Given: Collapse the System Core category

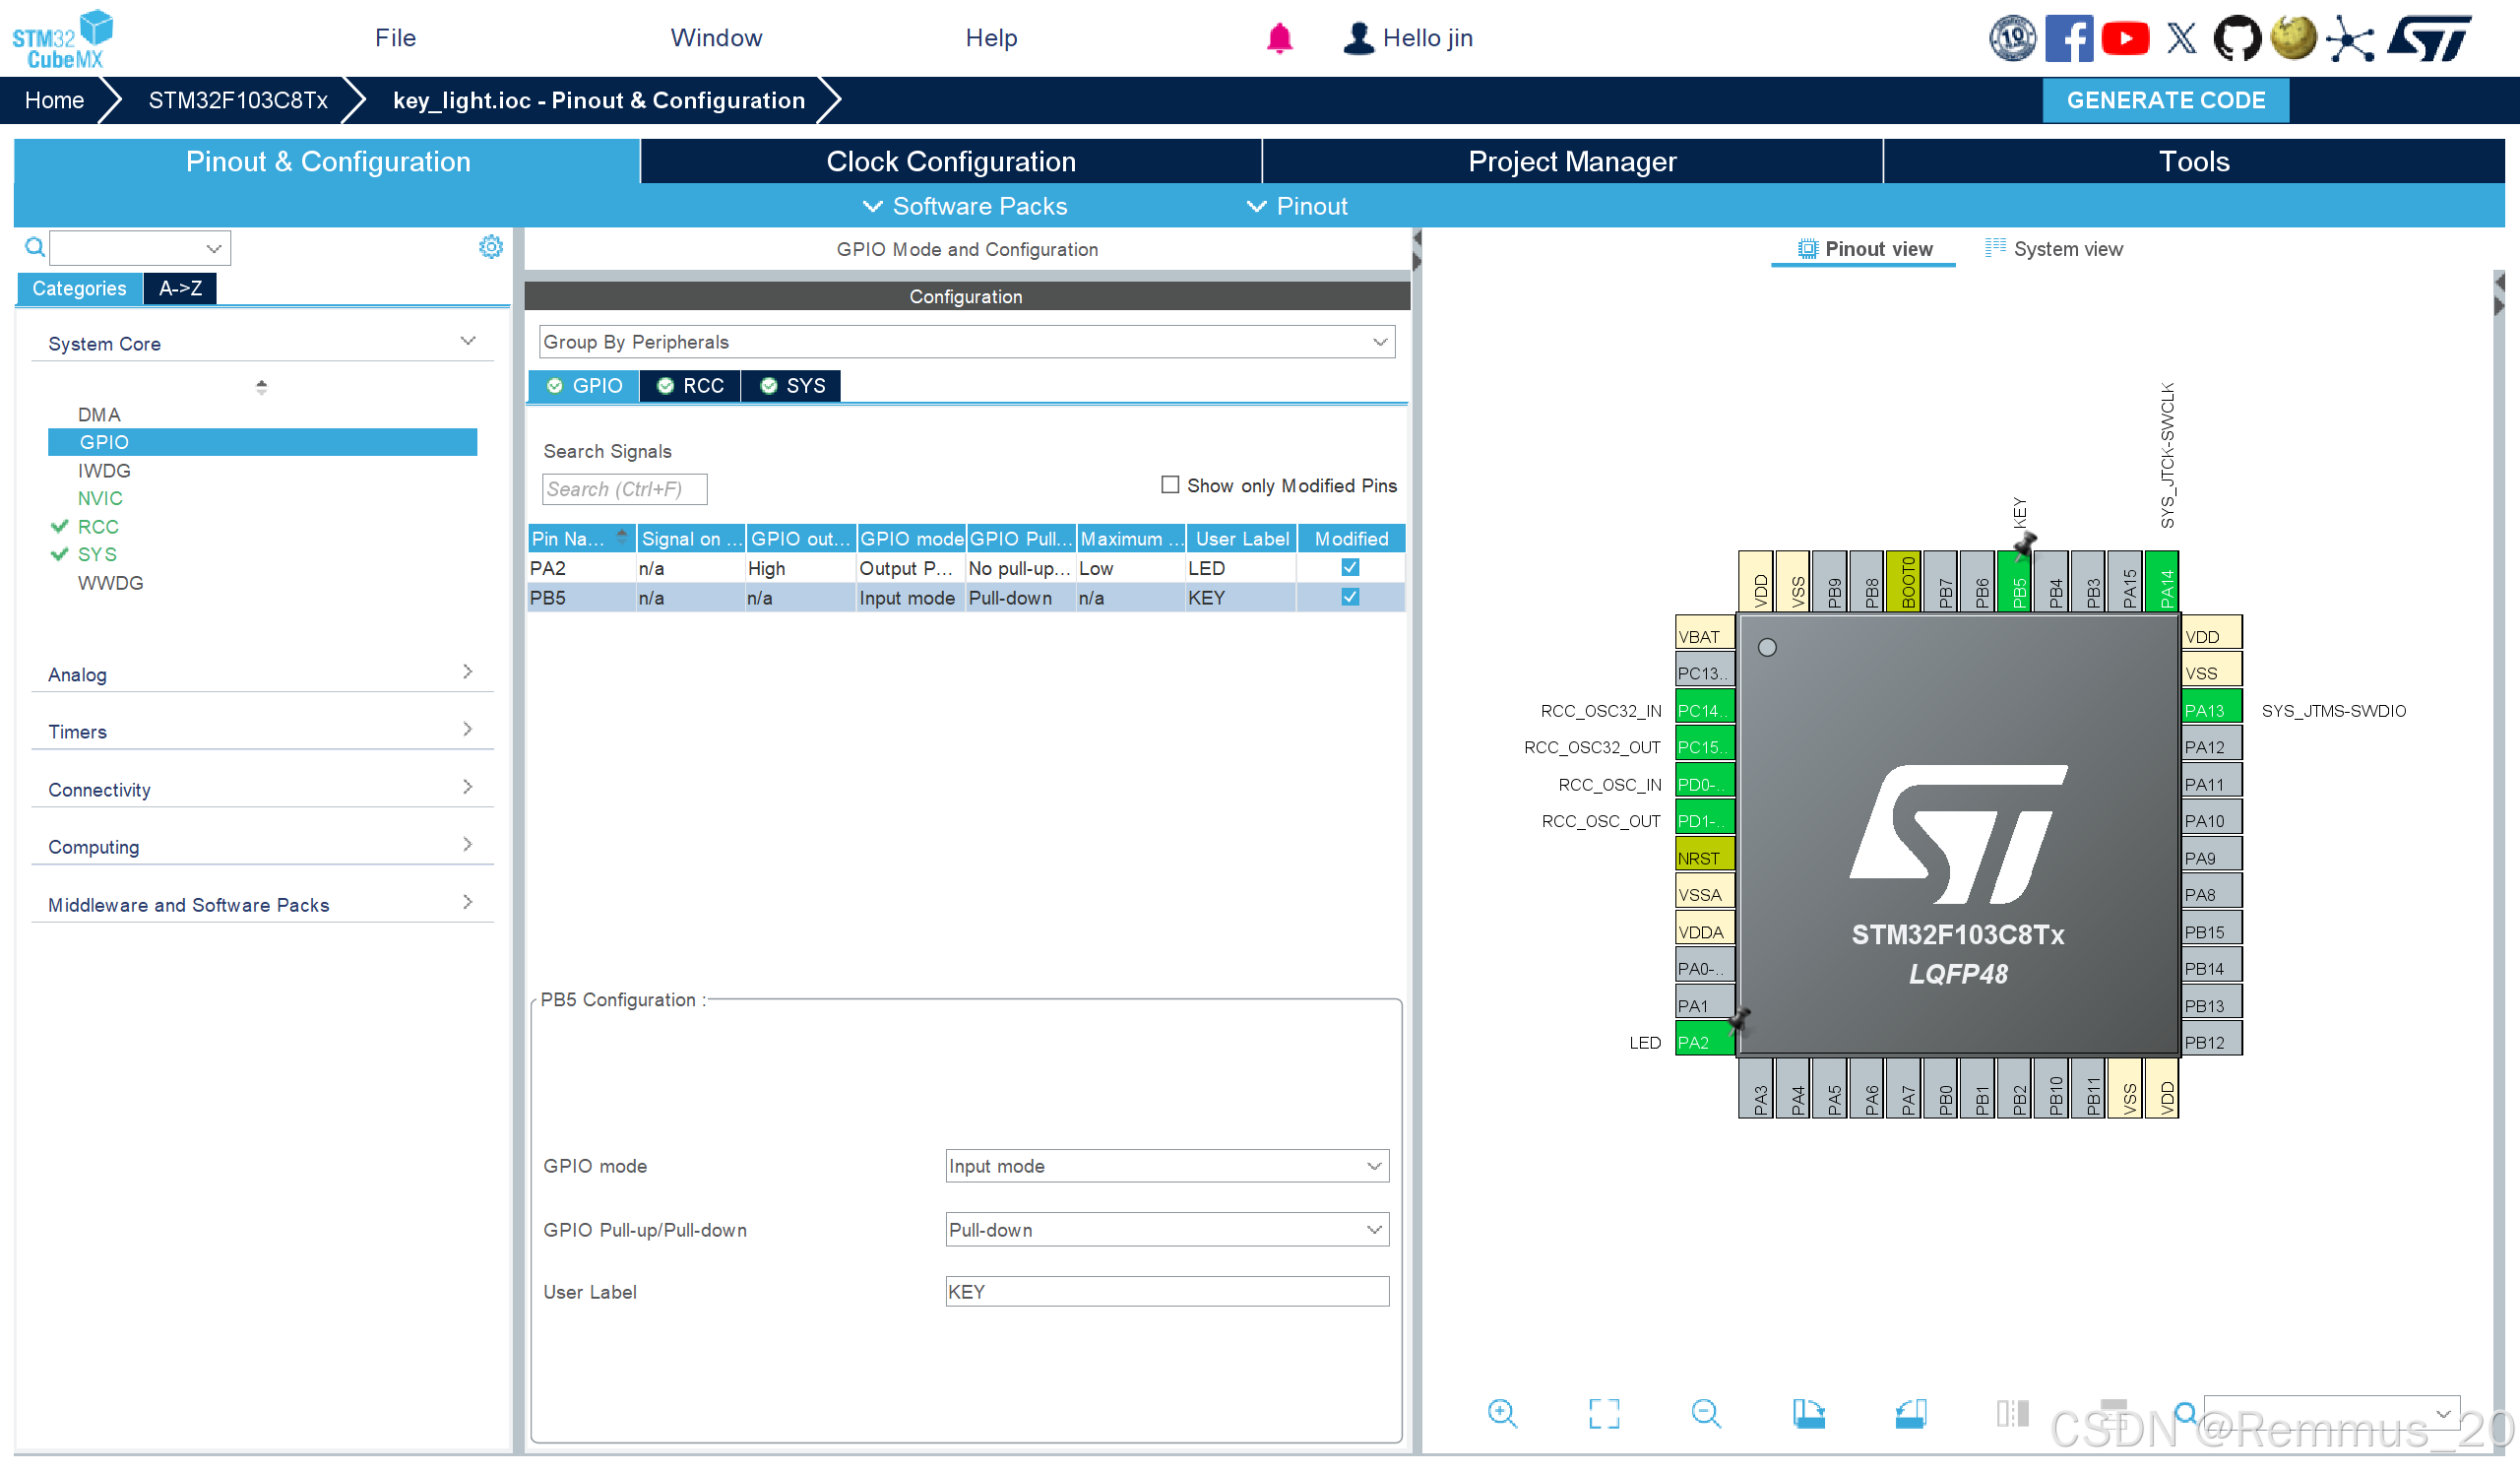Looking at the screenshot, I should tap(467, 341).
